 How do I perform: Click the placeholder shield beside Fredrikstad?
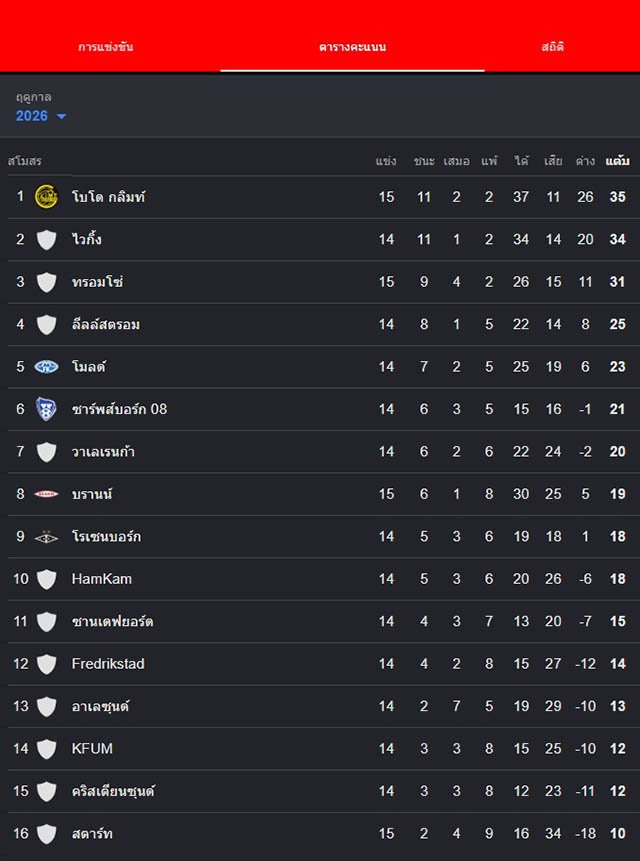[x=46, y=664]
